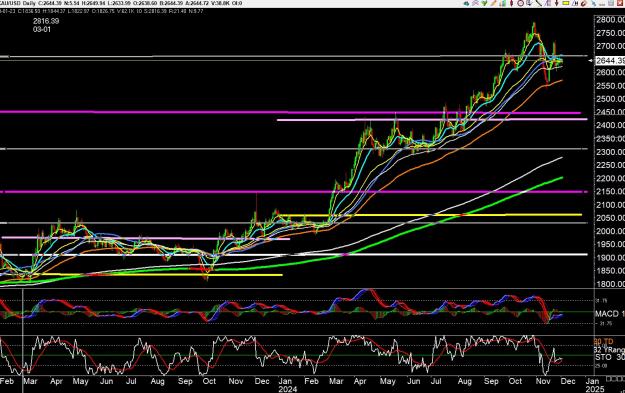The width and height of the screenshot is (625, 393).
Task: Click the 1800.00 price axis label
Action: [610, 284]
